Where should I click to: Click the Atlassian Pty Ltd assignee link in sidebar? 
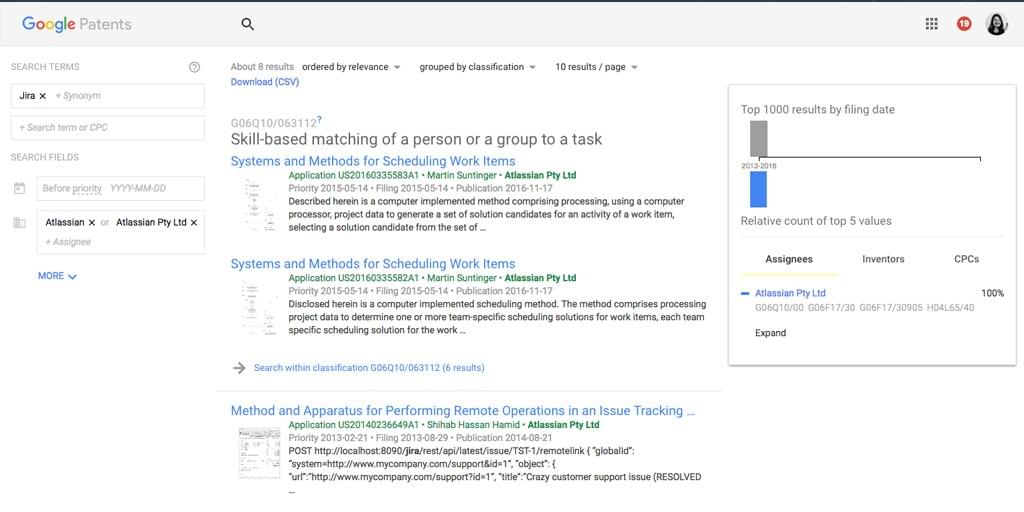790,293
